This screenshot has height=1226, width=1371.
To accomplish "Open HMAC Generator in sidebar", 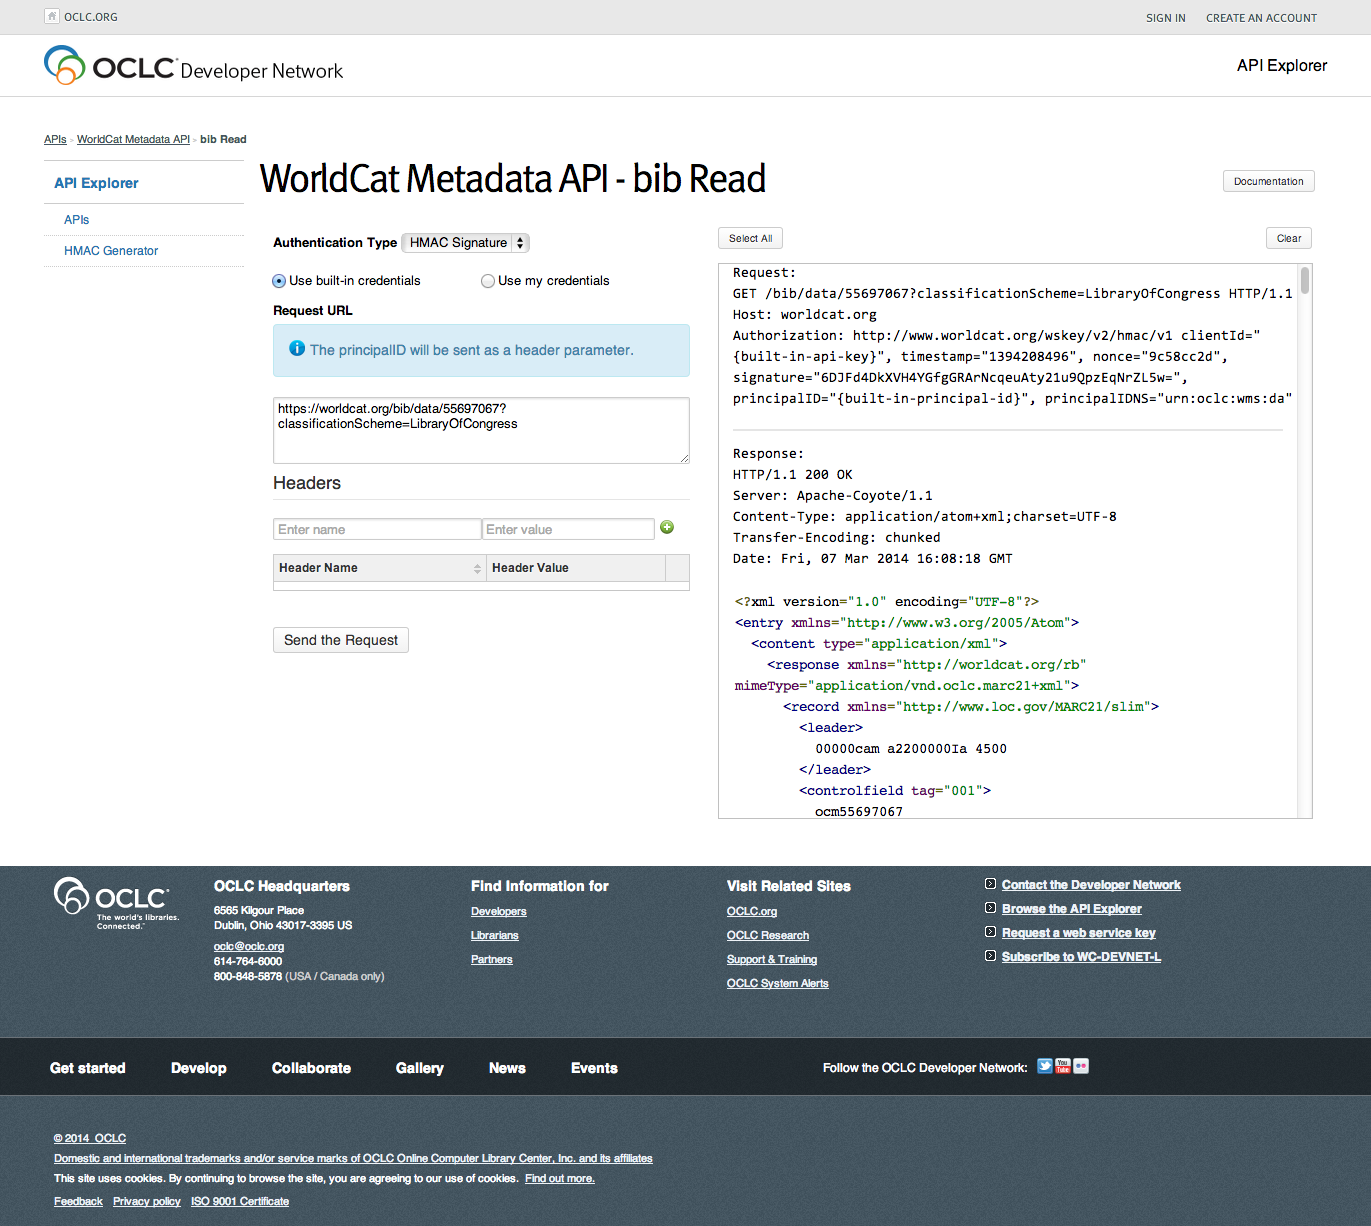I will (x=111, y=251).
